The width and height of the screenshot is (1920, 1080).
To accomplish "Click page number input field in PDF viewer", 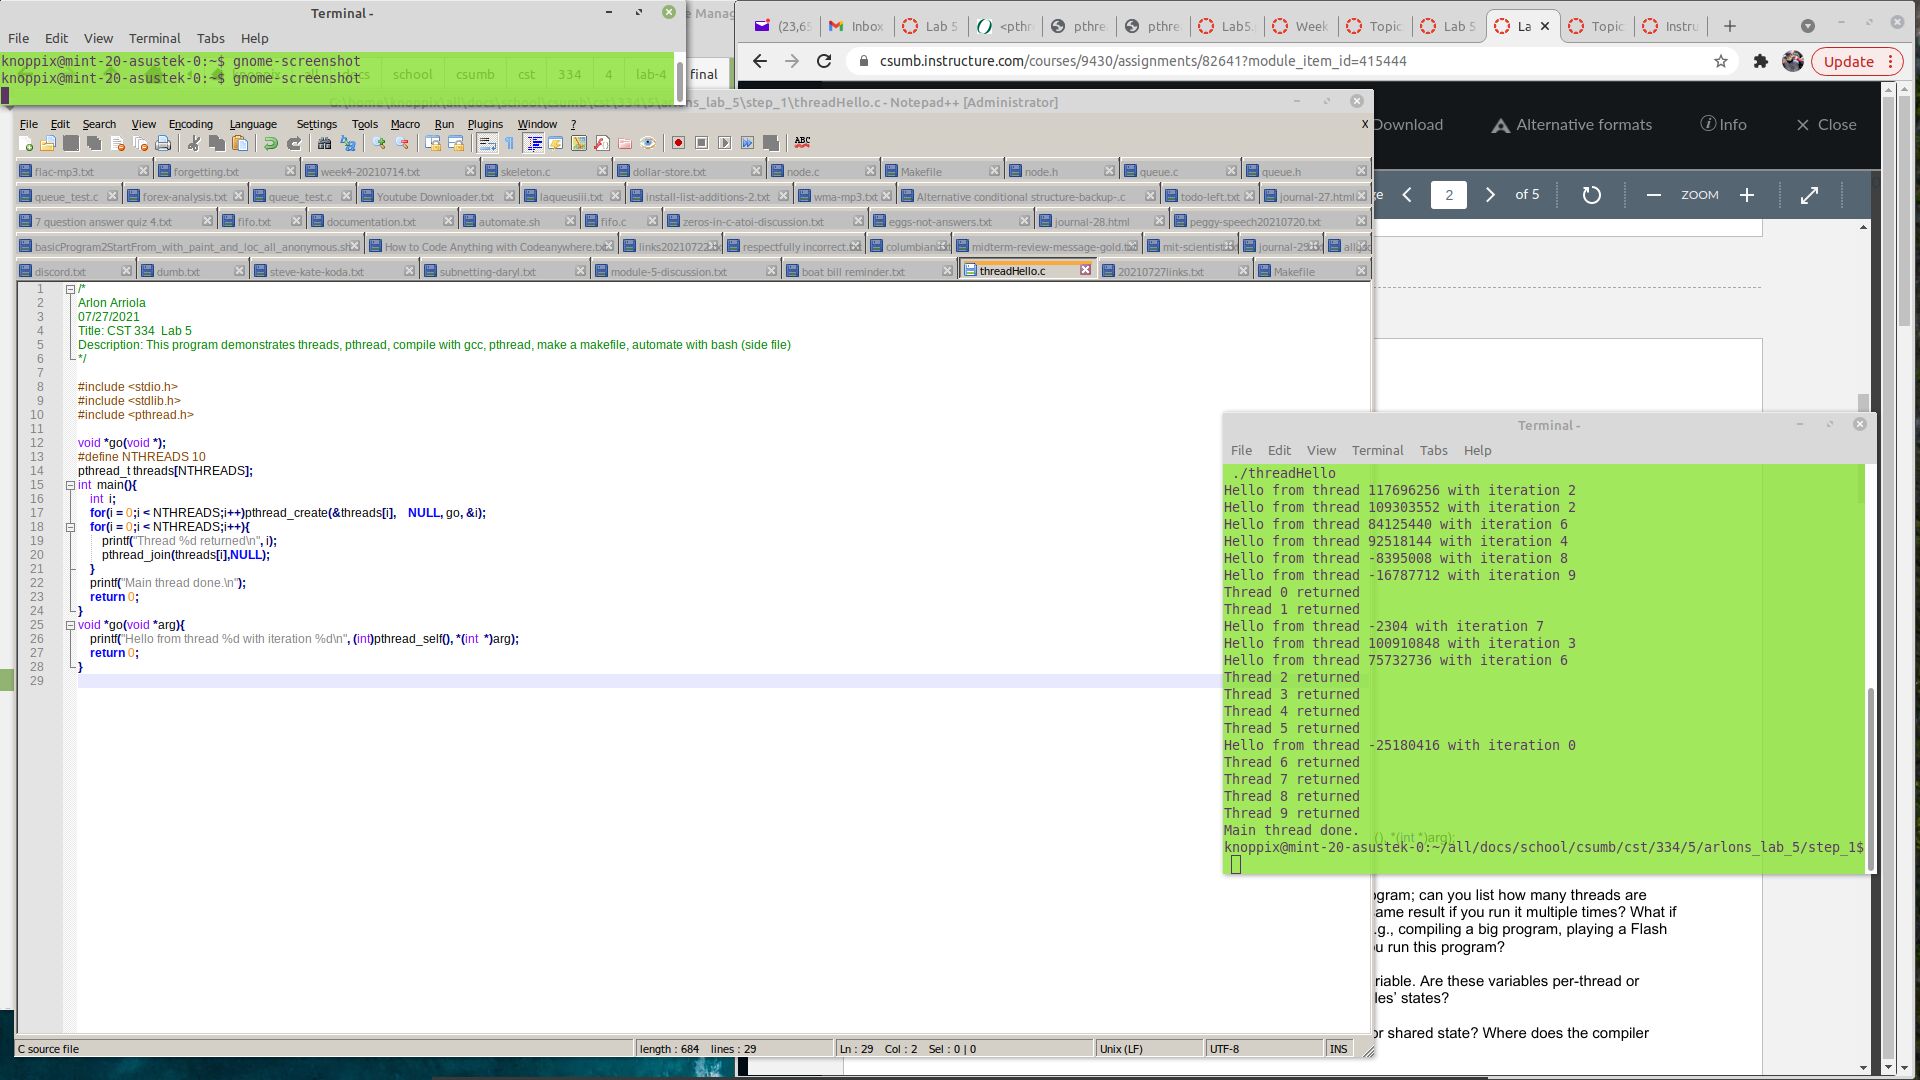I will pos(1448,194).
